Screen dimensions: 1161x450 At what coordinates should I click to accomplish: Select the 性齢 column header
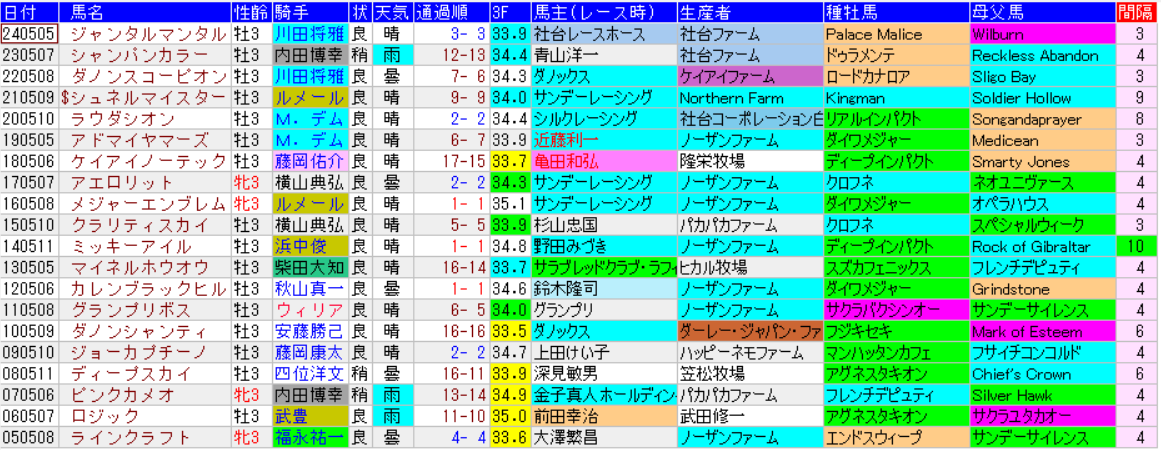click(250, 12)
